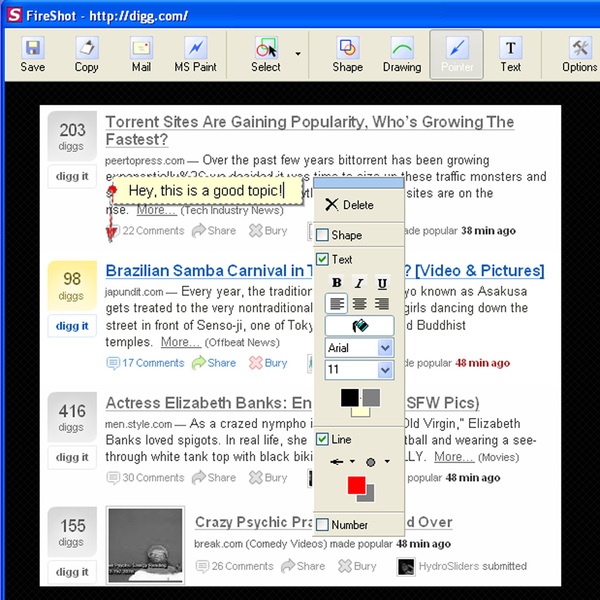Open the font size 11 dropdown
This screenshot has width=600, height=600.
[x=385, y=370]
